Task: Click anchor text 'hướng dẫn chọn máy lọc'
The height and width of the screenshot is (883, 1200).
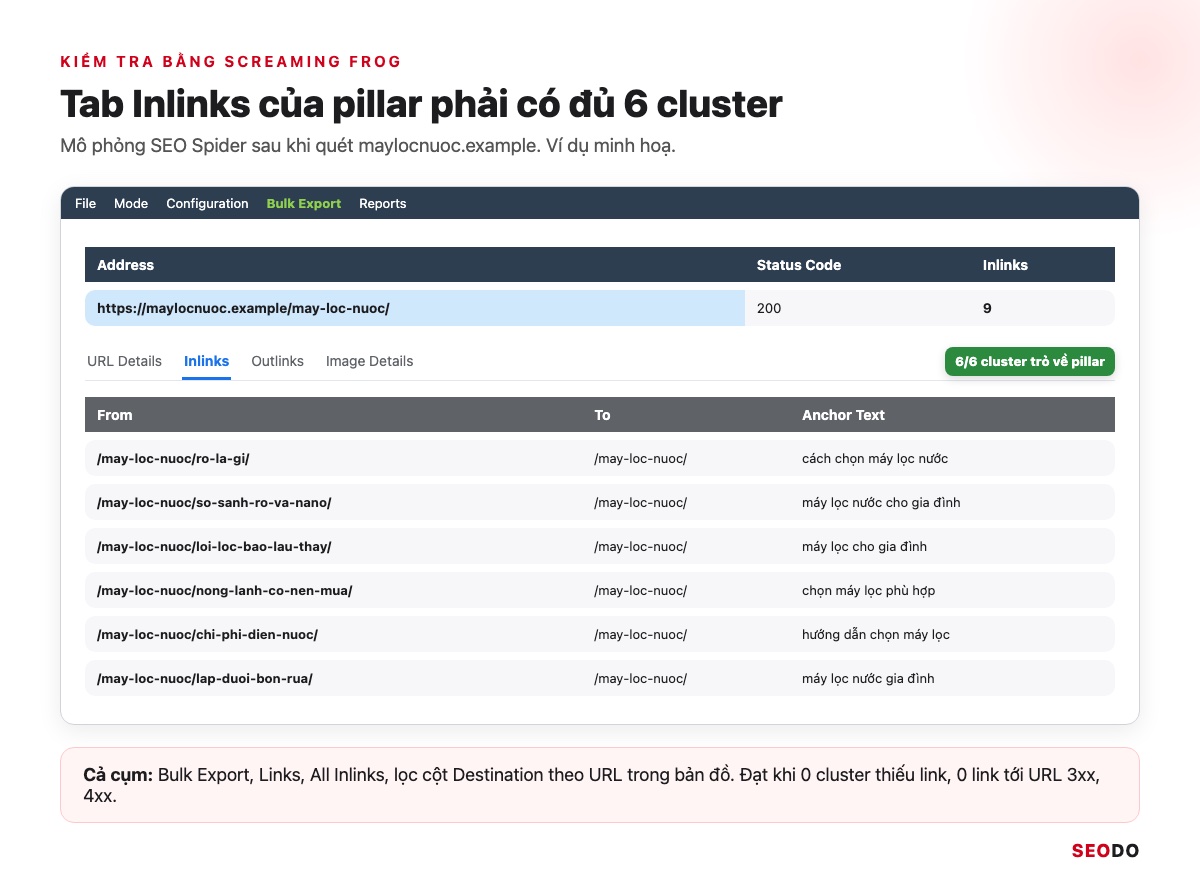Action: coord(876,634)
